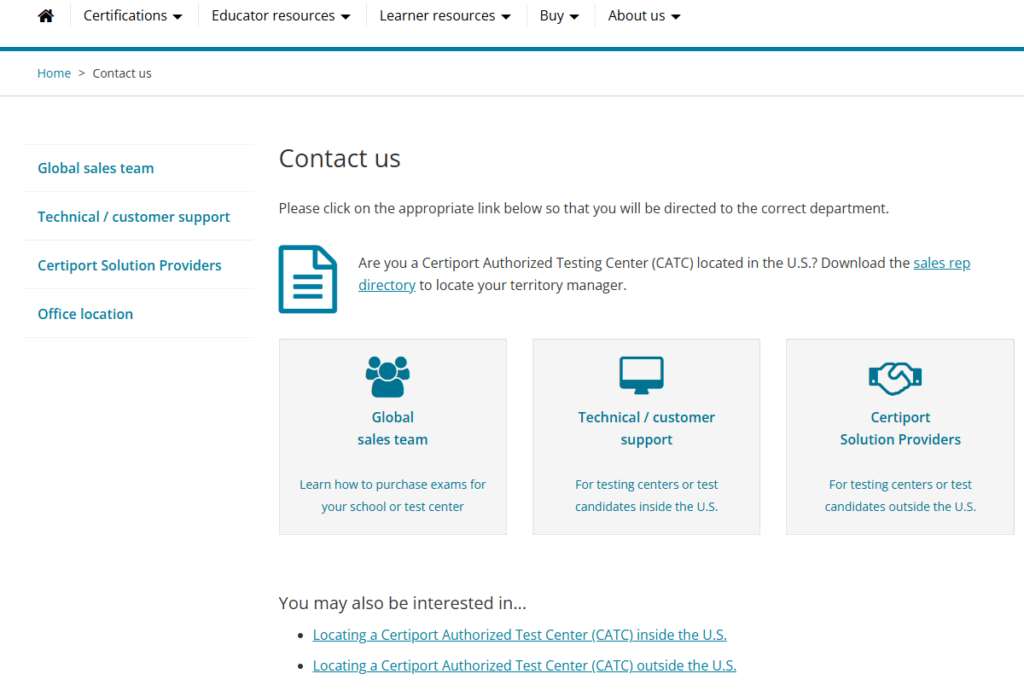Click 'Locating a CATC outside the U.S.' link
Screen dimensions: 1024x697
pos(524,666)
